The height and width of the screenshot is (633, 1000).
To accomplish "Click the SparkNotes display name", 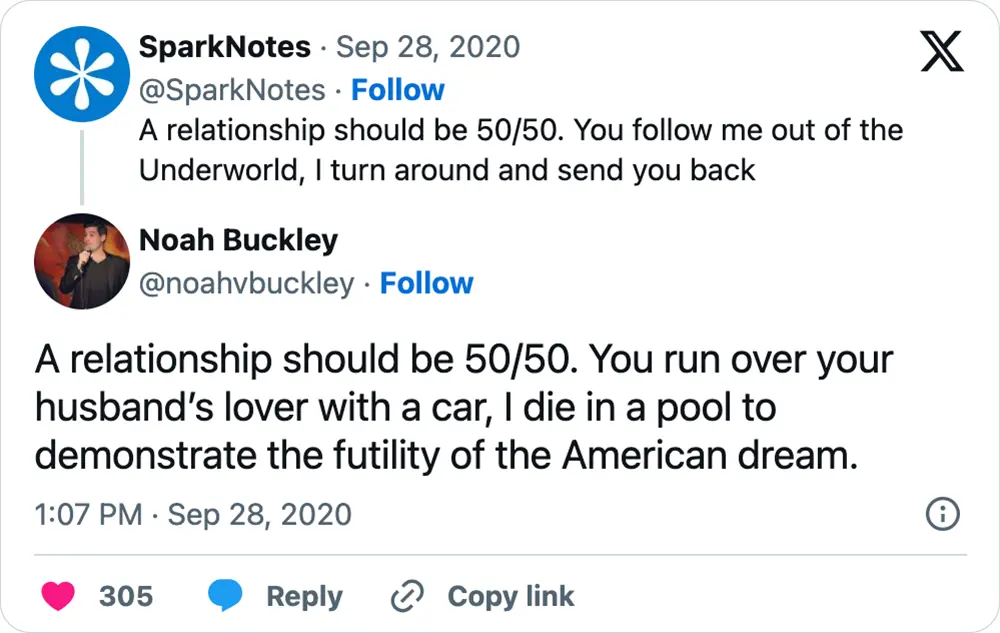I will [226, 46].
